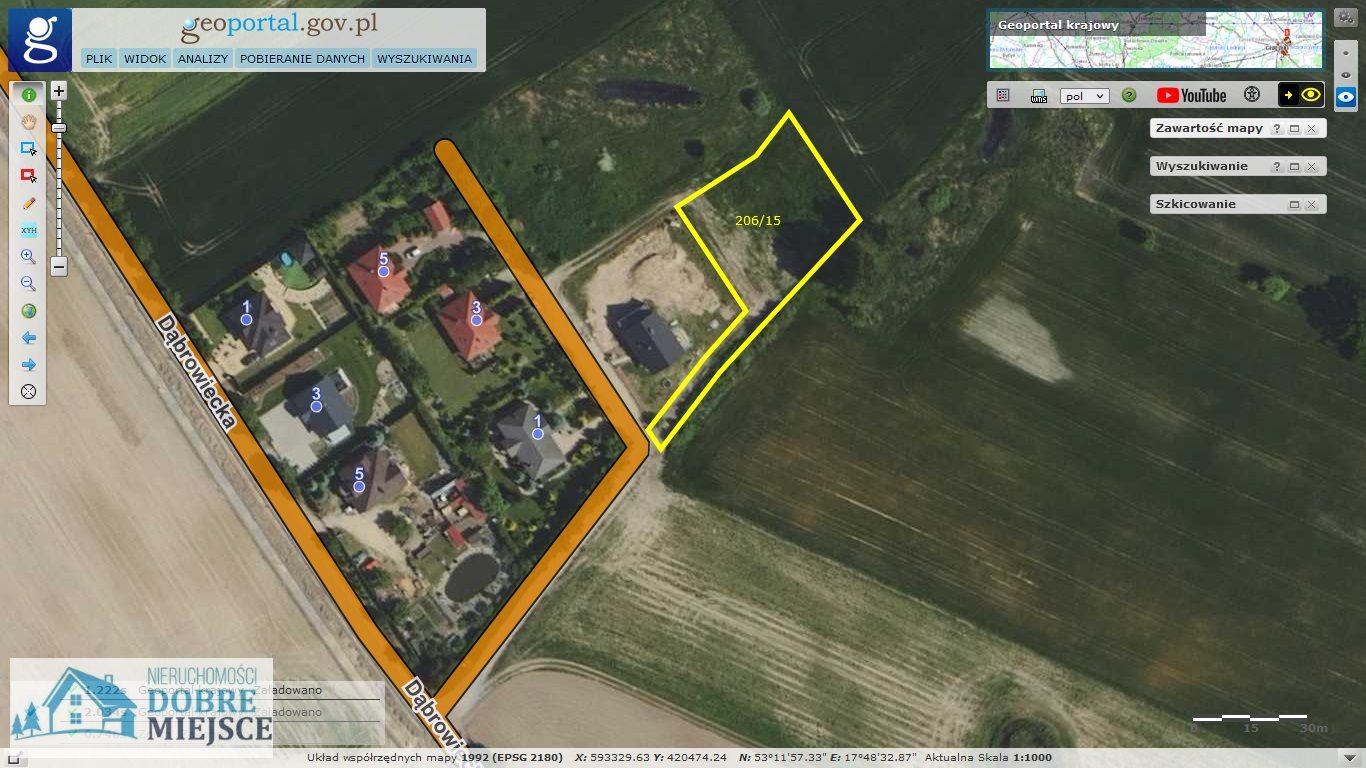Open help for Zawartość mapy panel

pos(1276,129)
